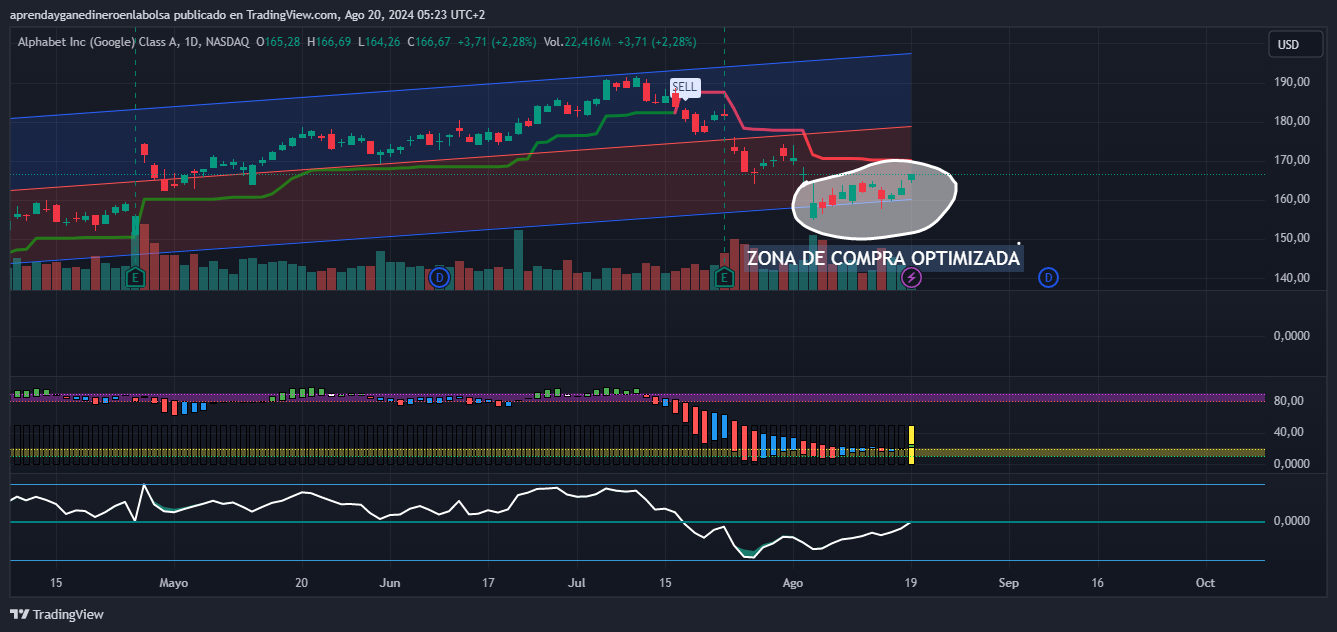This screenshot has height=632, width=1337.
Task: Click the 140,00 price axis label
Action: tap(1292, 278)
